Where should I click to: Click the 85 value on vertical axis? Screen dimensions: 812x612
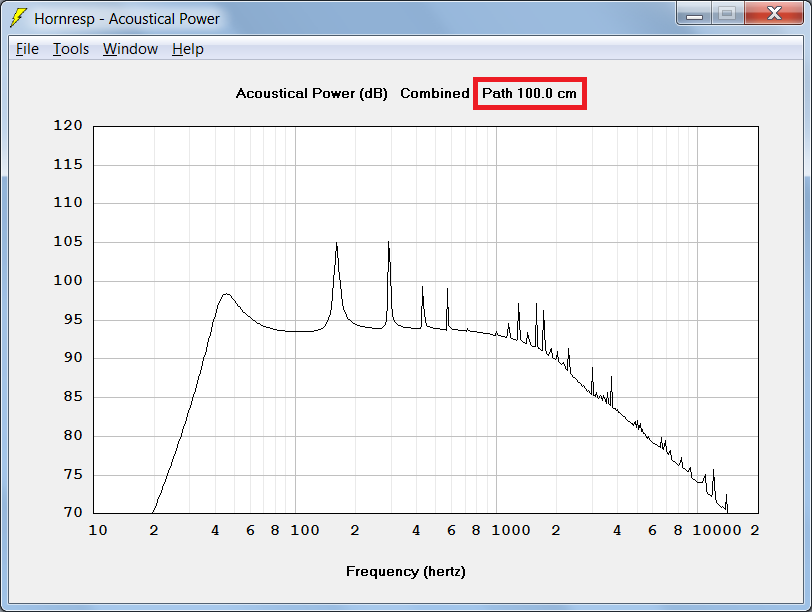point(73,397)
